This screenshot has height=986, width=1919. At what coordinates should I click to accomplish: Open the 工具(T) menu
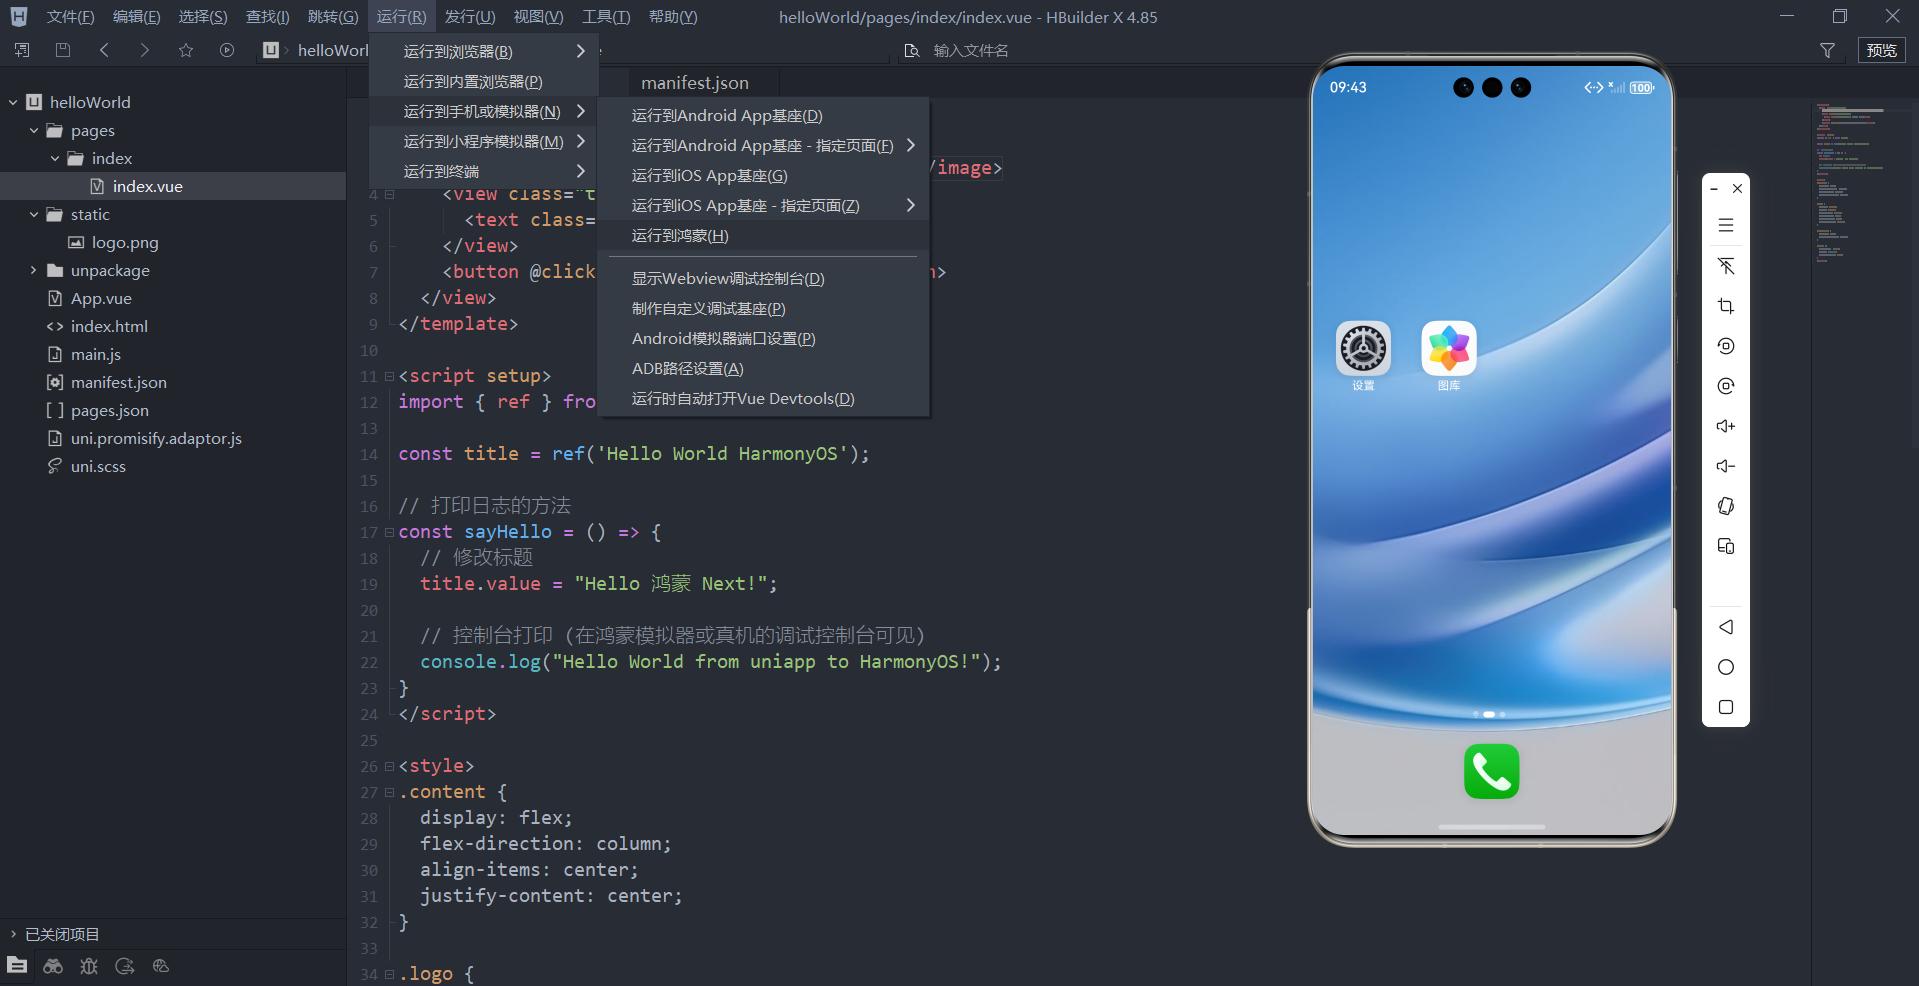click(x=606, y=17)
